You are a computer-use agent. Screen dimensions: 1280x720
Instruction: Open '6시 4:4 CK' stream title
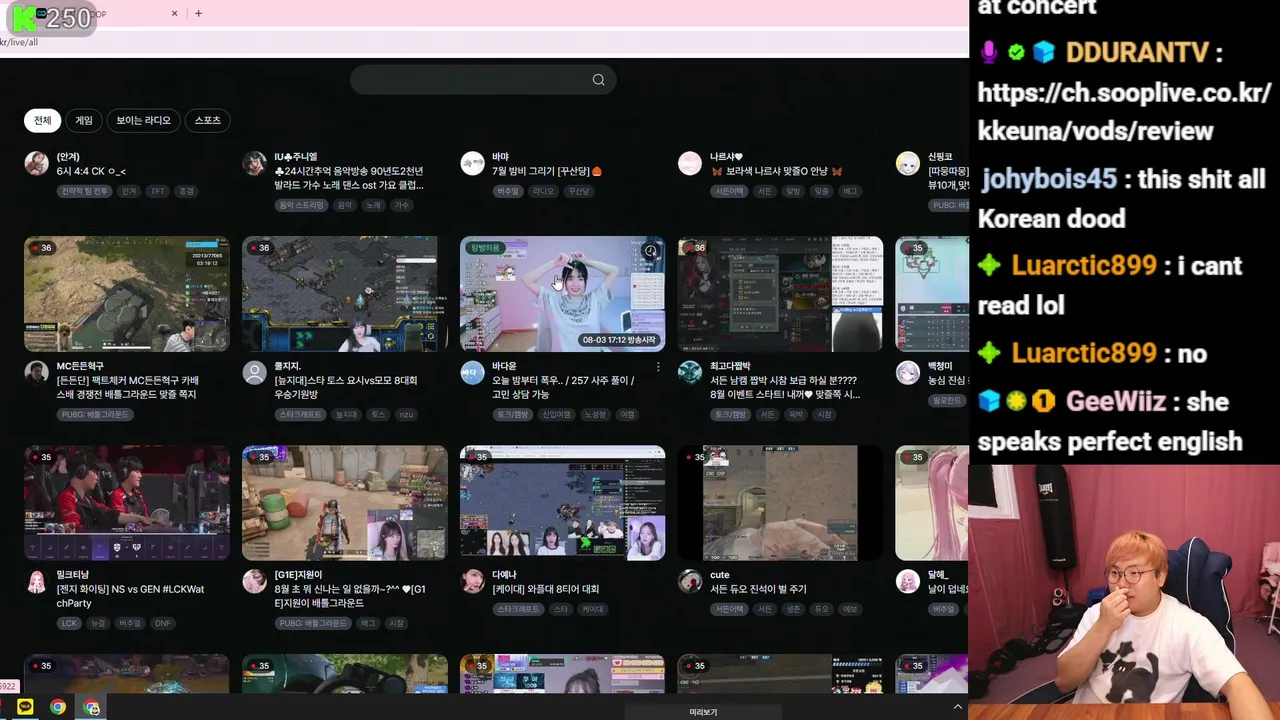pos(91,171)
